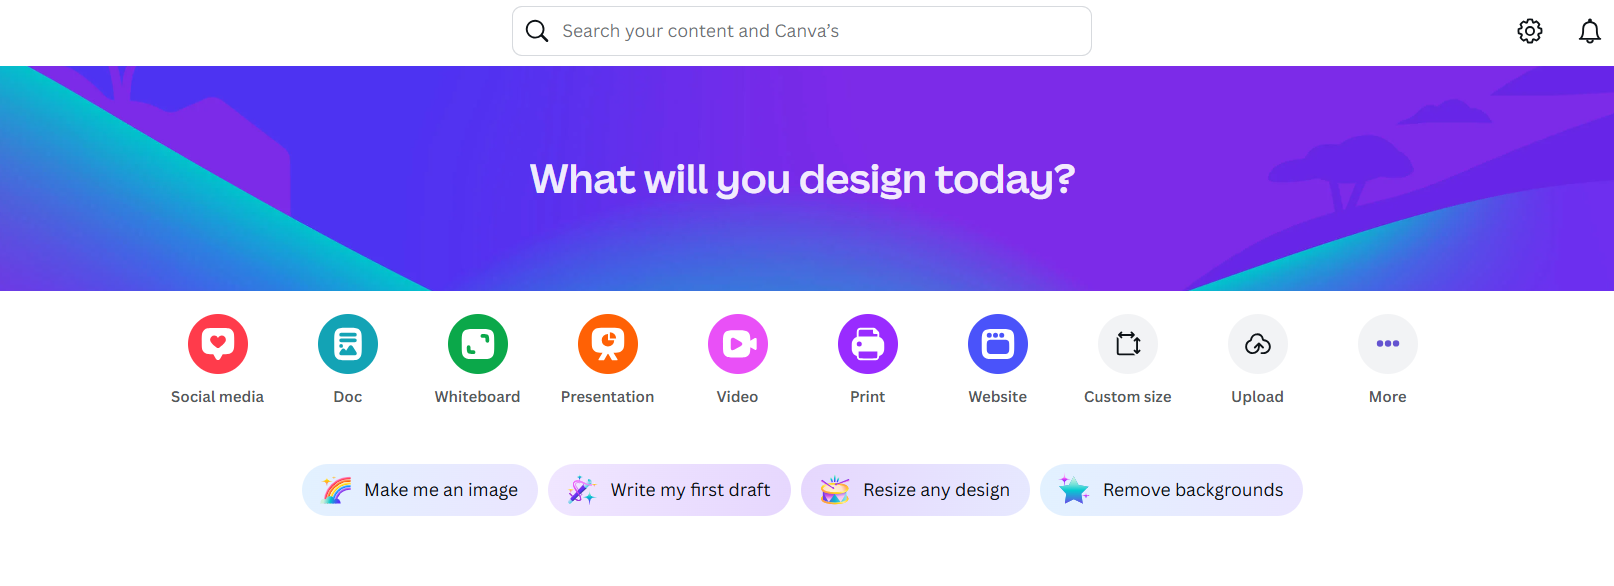The width and height of the screenshot is (1614, 586).
Task: Click the Presentation label text
Action: [x=608, y=397]
